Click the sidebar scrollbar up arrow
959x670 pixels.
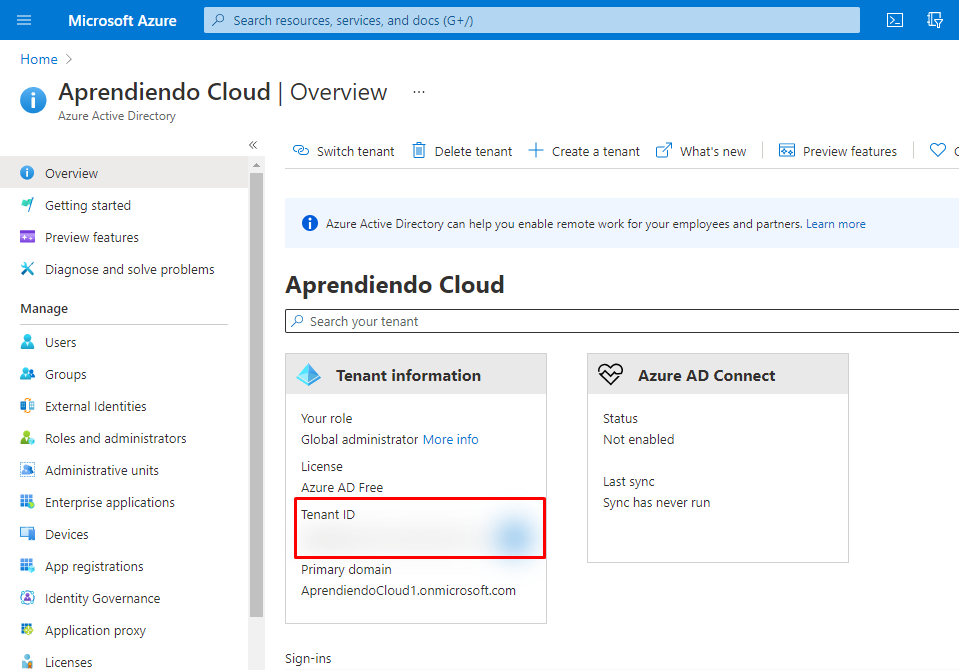click(256, 165)
